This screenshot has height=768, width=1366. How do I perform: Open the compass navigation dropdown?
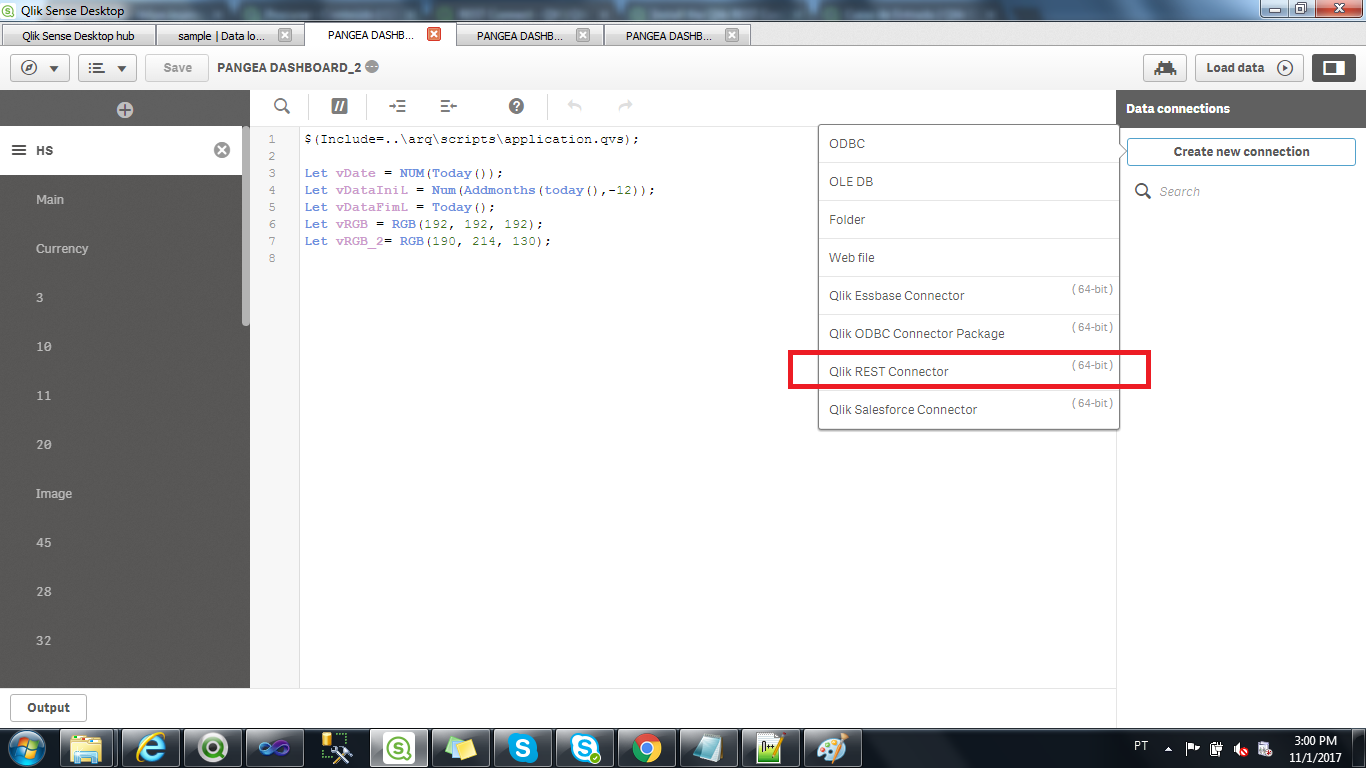[x=39, y=68]
